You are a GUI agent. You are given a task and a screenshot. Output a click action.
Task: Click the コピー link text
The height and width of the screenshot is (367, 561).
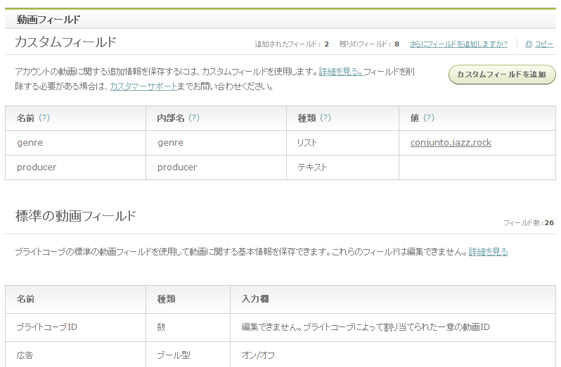click(544, 44)
